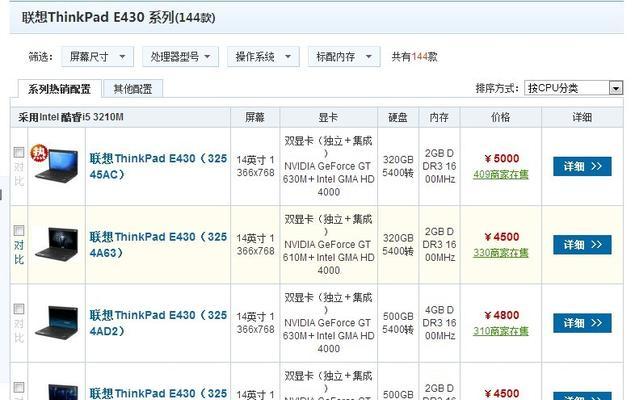
Task: Click 详细 button for the ¥4800 laptop
Action: click(582, 323)
